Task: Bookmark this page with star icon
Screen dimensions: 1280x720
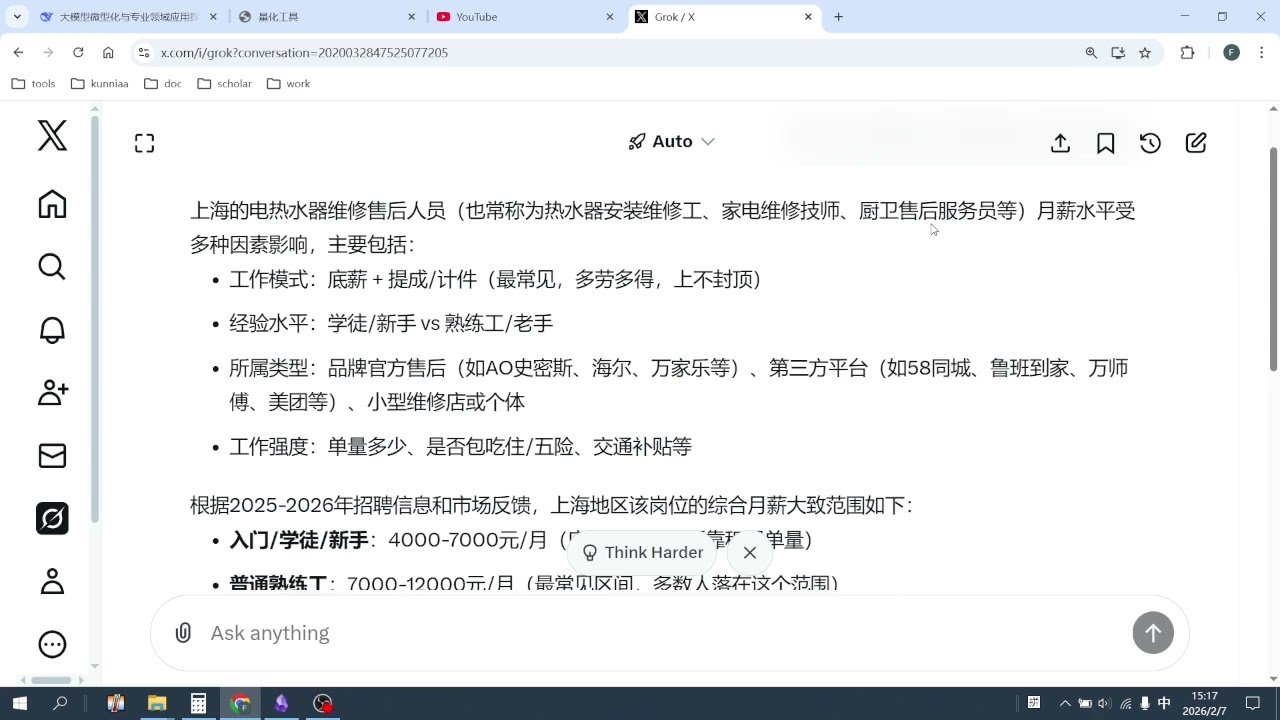Action: pos(1145,53)
